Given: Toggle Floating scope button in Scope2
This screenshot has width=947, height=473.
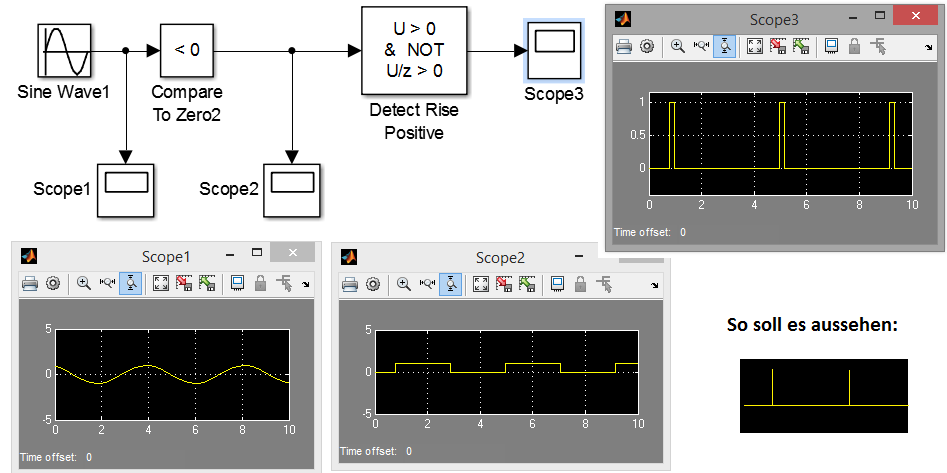Looking at the screenshot, I should tap(558, 284).
